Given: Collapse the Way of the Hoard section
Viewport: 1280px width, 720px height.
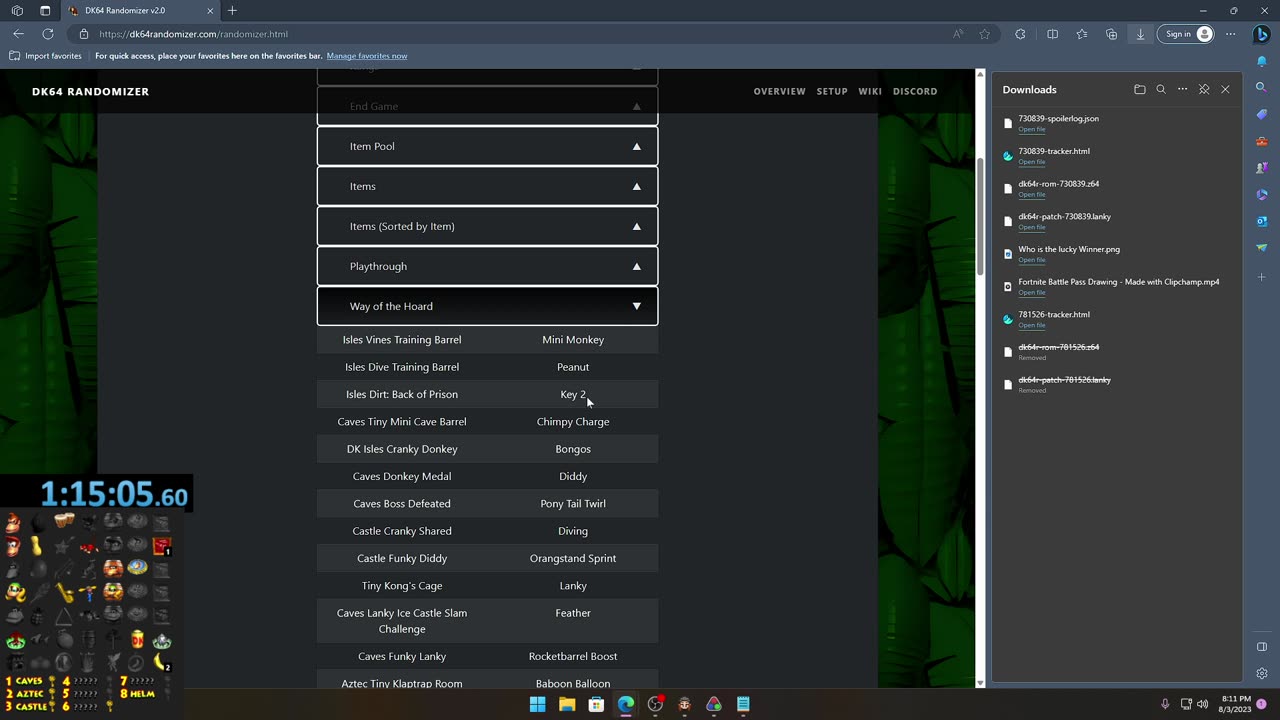Looking at the screenshot, I should pos(487,306).
